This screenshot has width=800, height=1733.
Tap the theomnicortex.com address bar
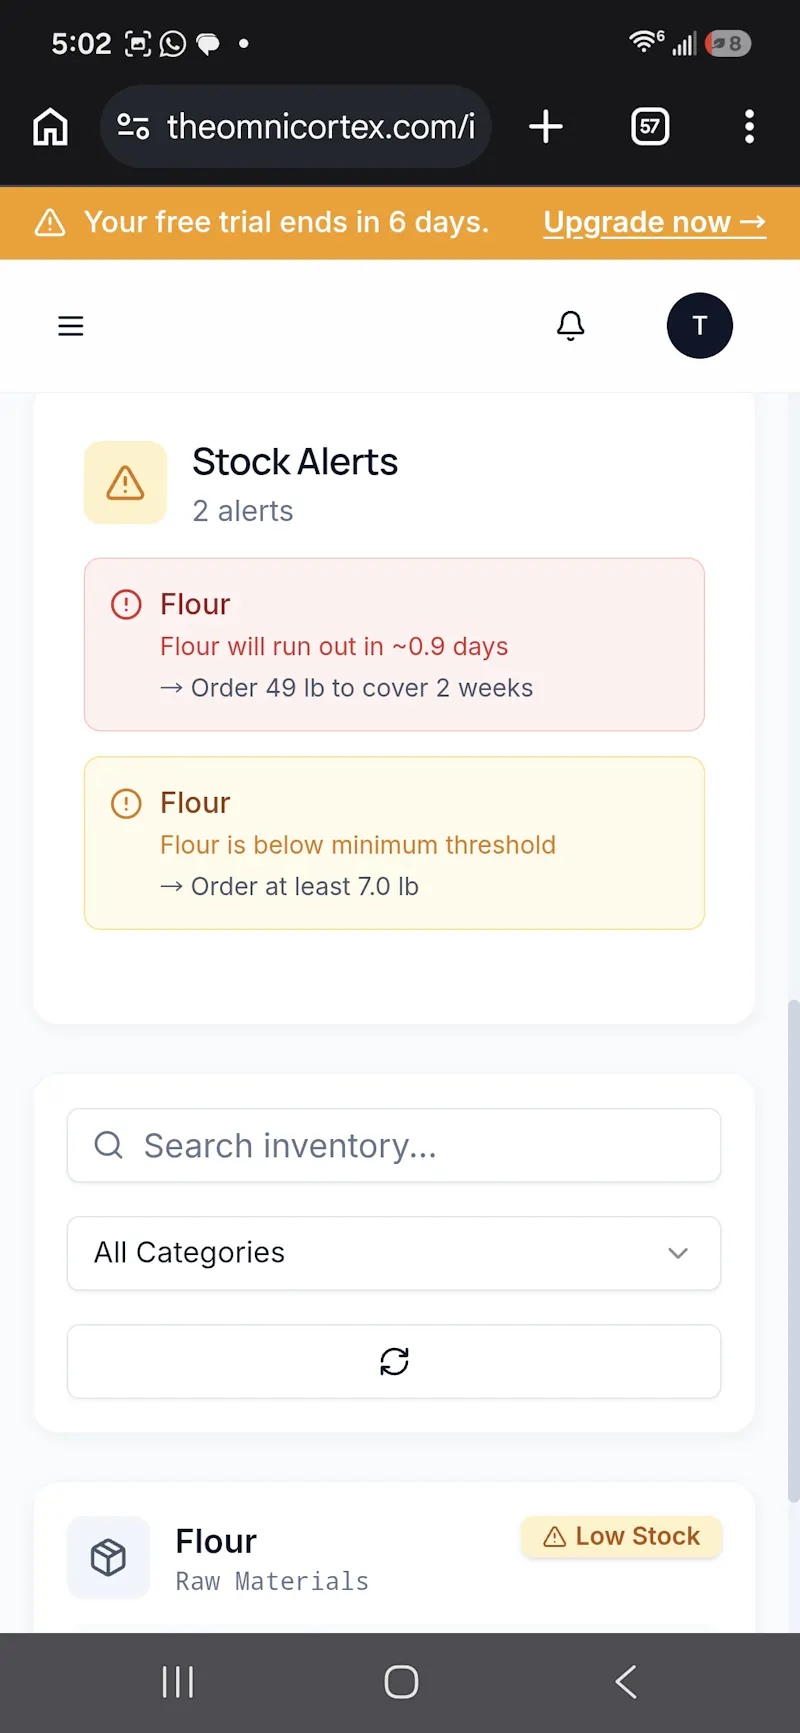[x=320, y=127]
